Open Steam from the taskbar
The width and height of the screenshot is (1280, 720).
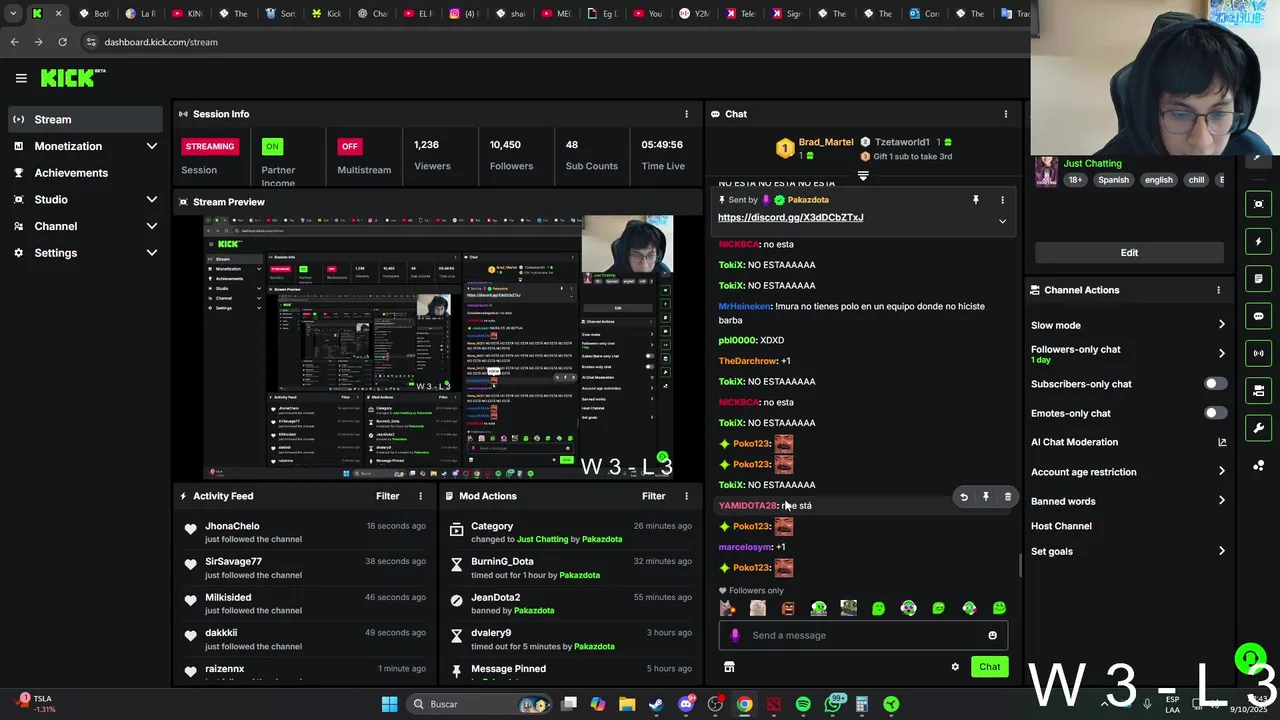tap(656, 704)
